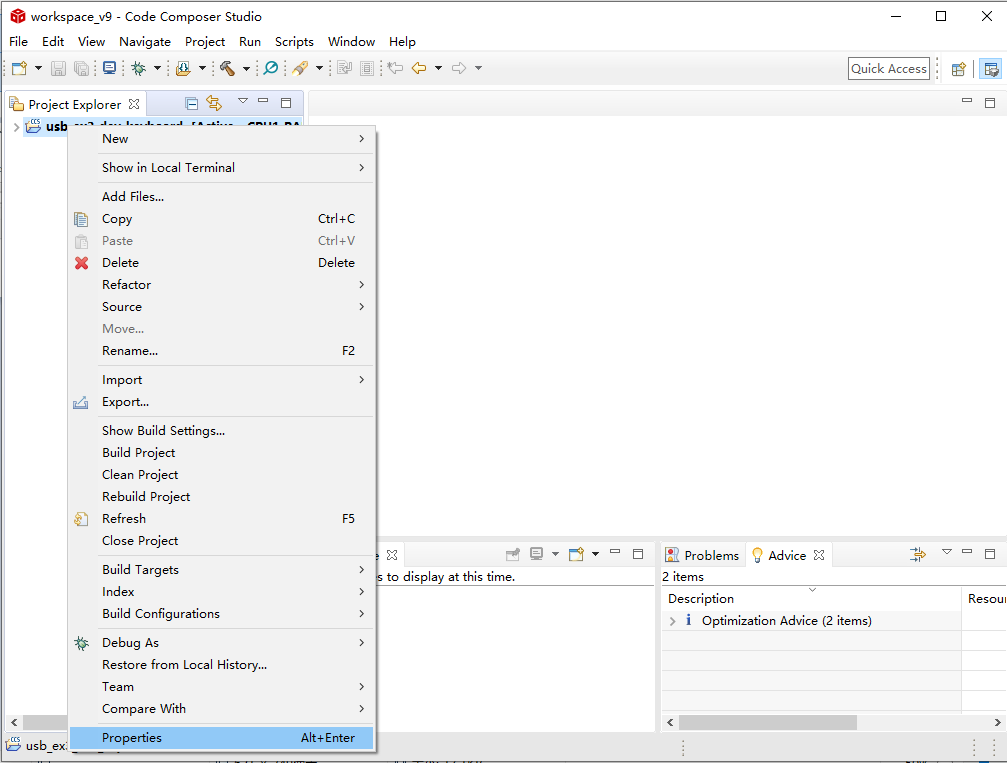This screenshot has height=763, width=1007.
Task: Open the Build hammer dropdown arrow
Action: [246, 68]
